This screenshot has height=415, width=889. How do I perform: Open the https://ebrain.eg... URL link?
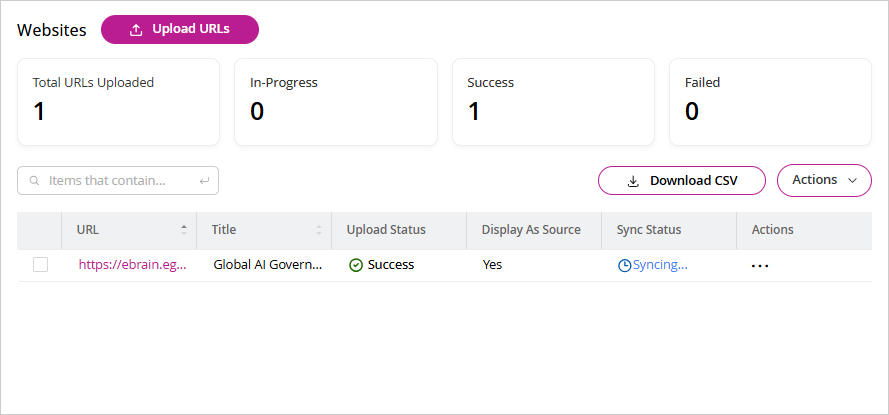click(x=132, y=265)
